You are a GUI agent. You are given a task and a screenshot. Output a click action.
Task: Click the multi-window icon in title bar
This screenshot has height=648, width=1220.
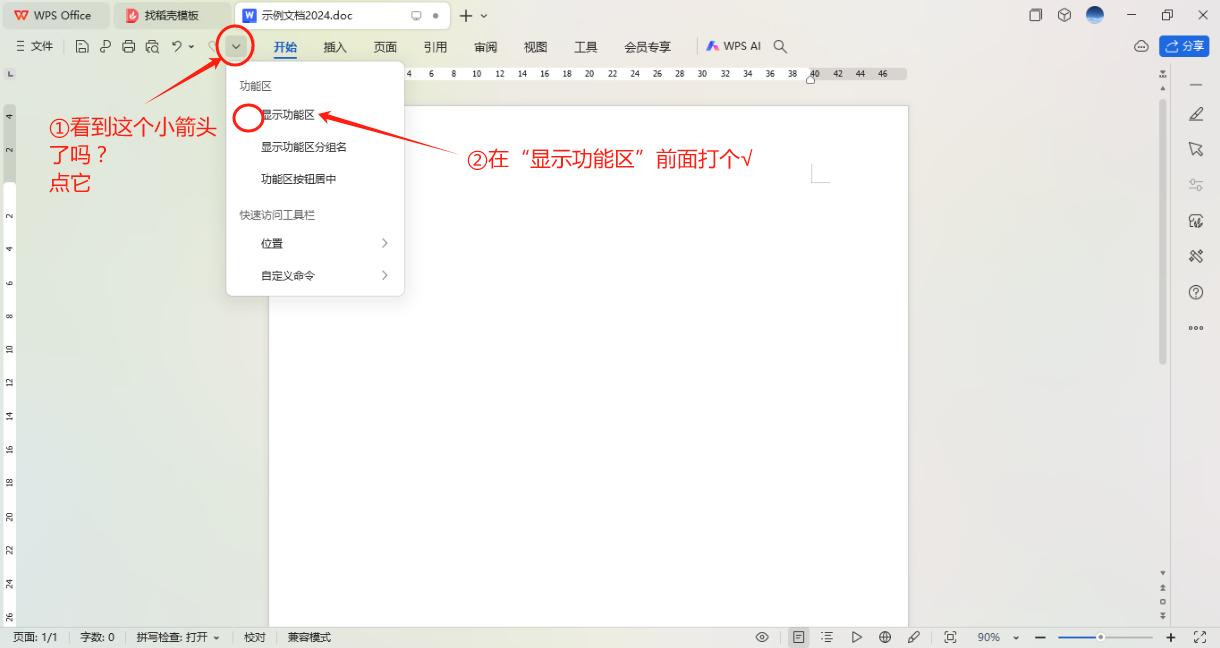[x=1036, y=15]
